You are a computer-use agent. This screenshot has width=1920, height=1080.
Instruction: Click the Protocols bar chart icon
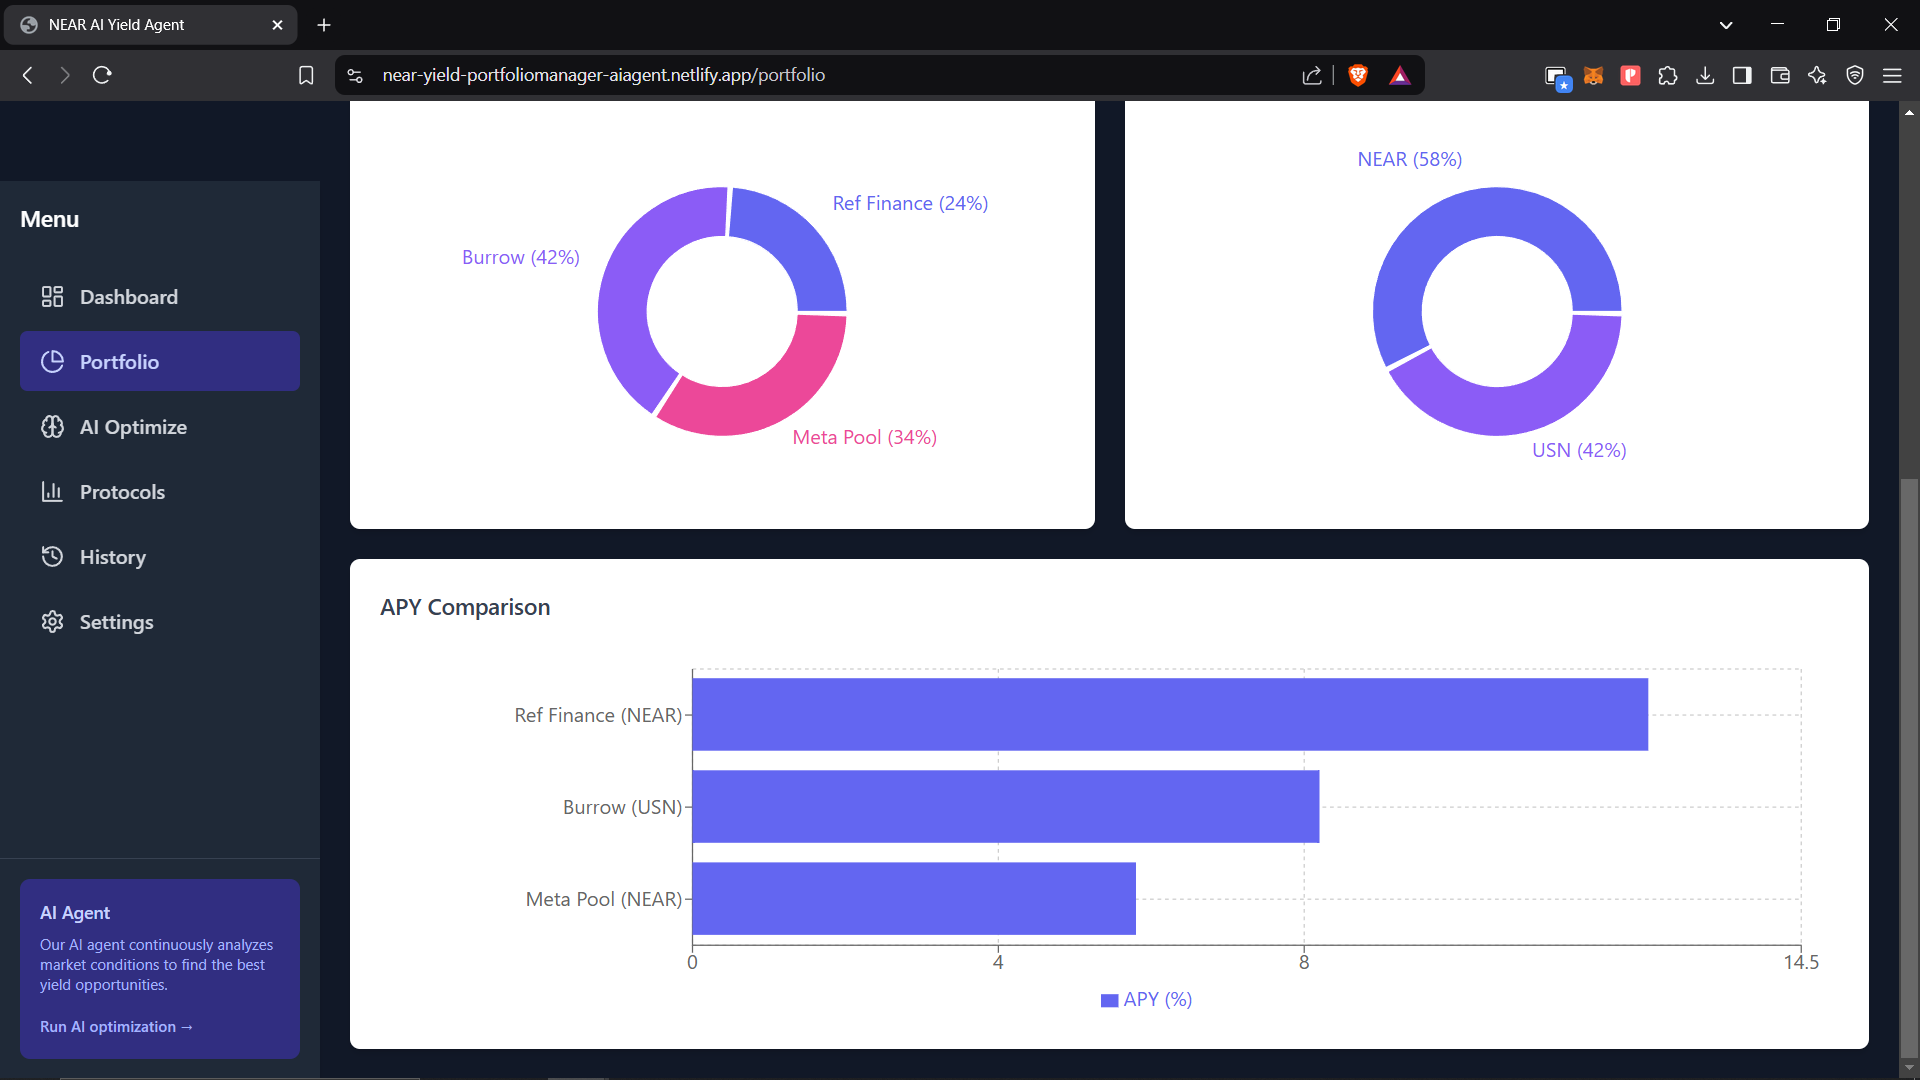[52, 492]
